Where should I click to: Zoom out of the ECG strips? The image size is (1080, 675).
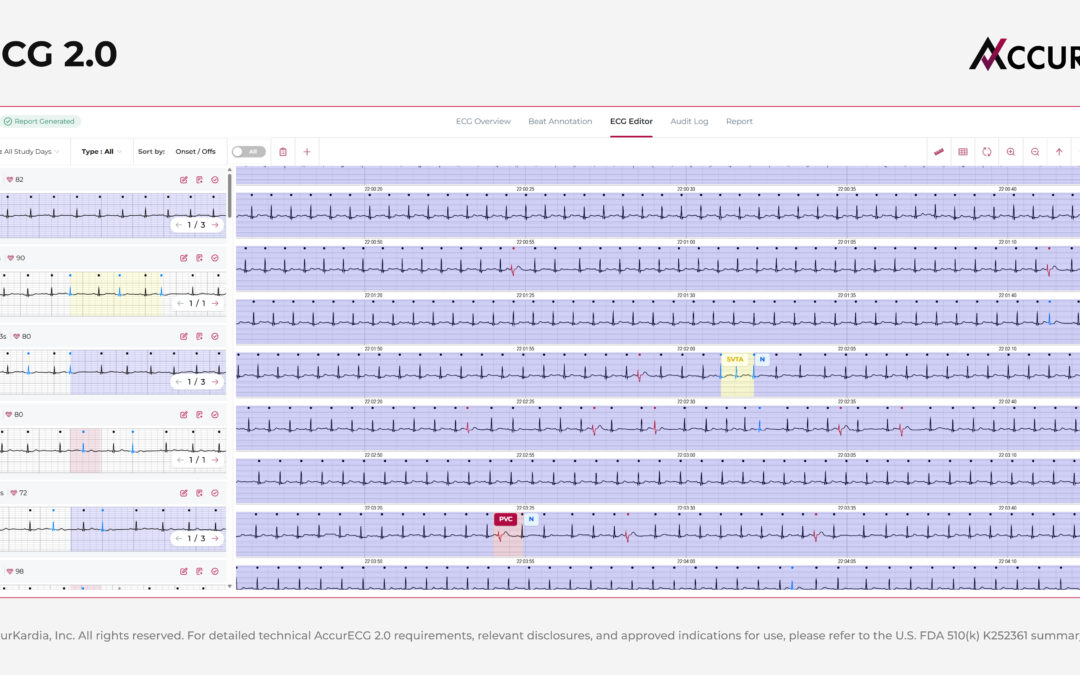point(1035,151)
